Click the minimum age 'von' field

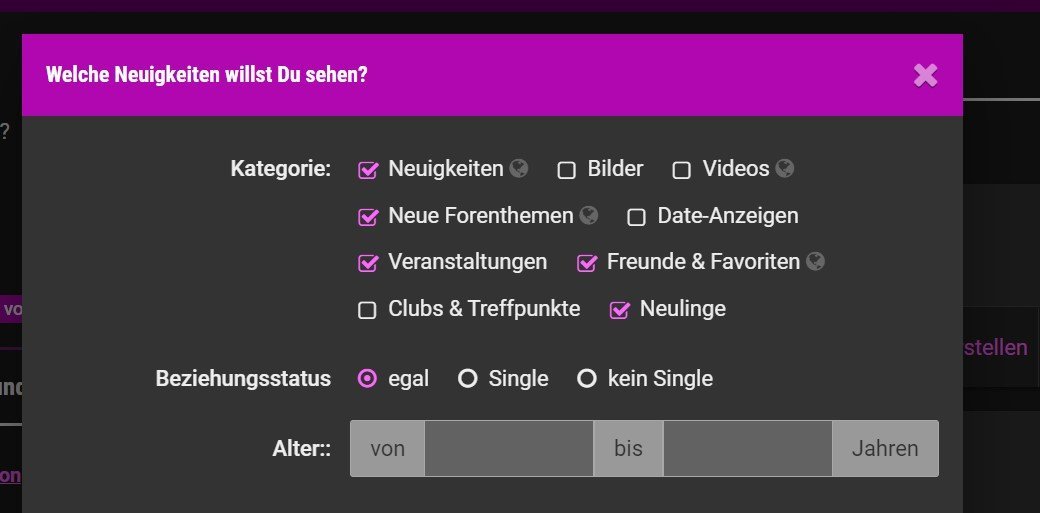pyautogui.click(x=509, y=449)
